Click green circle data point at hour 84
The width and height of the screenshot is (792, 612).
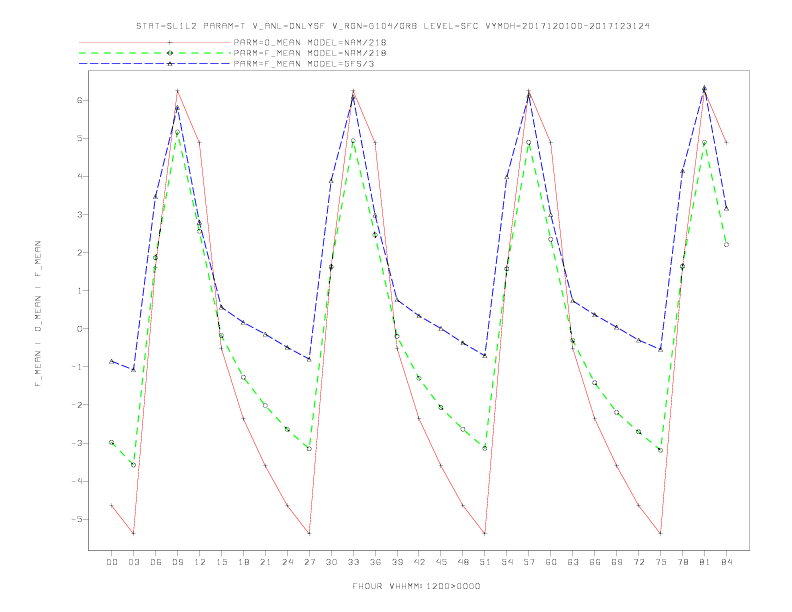coord(726,244)
